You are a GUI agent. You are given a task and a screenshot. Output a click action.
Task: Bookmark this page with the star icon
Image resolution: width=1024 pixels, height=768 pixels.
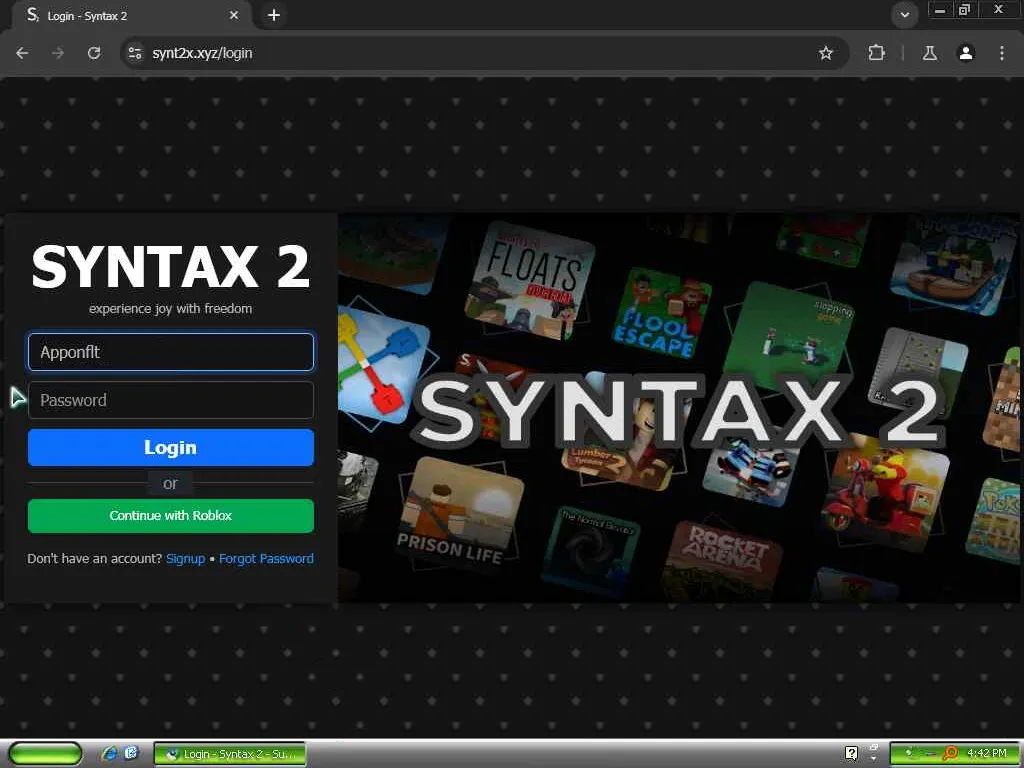[825, 53]
